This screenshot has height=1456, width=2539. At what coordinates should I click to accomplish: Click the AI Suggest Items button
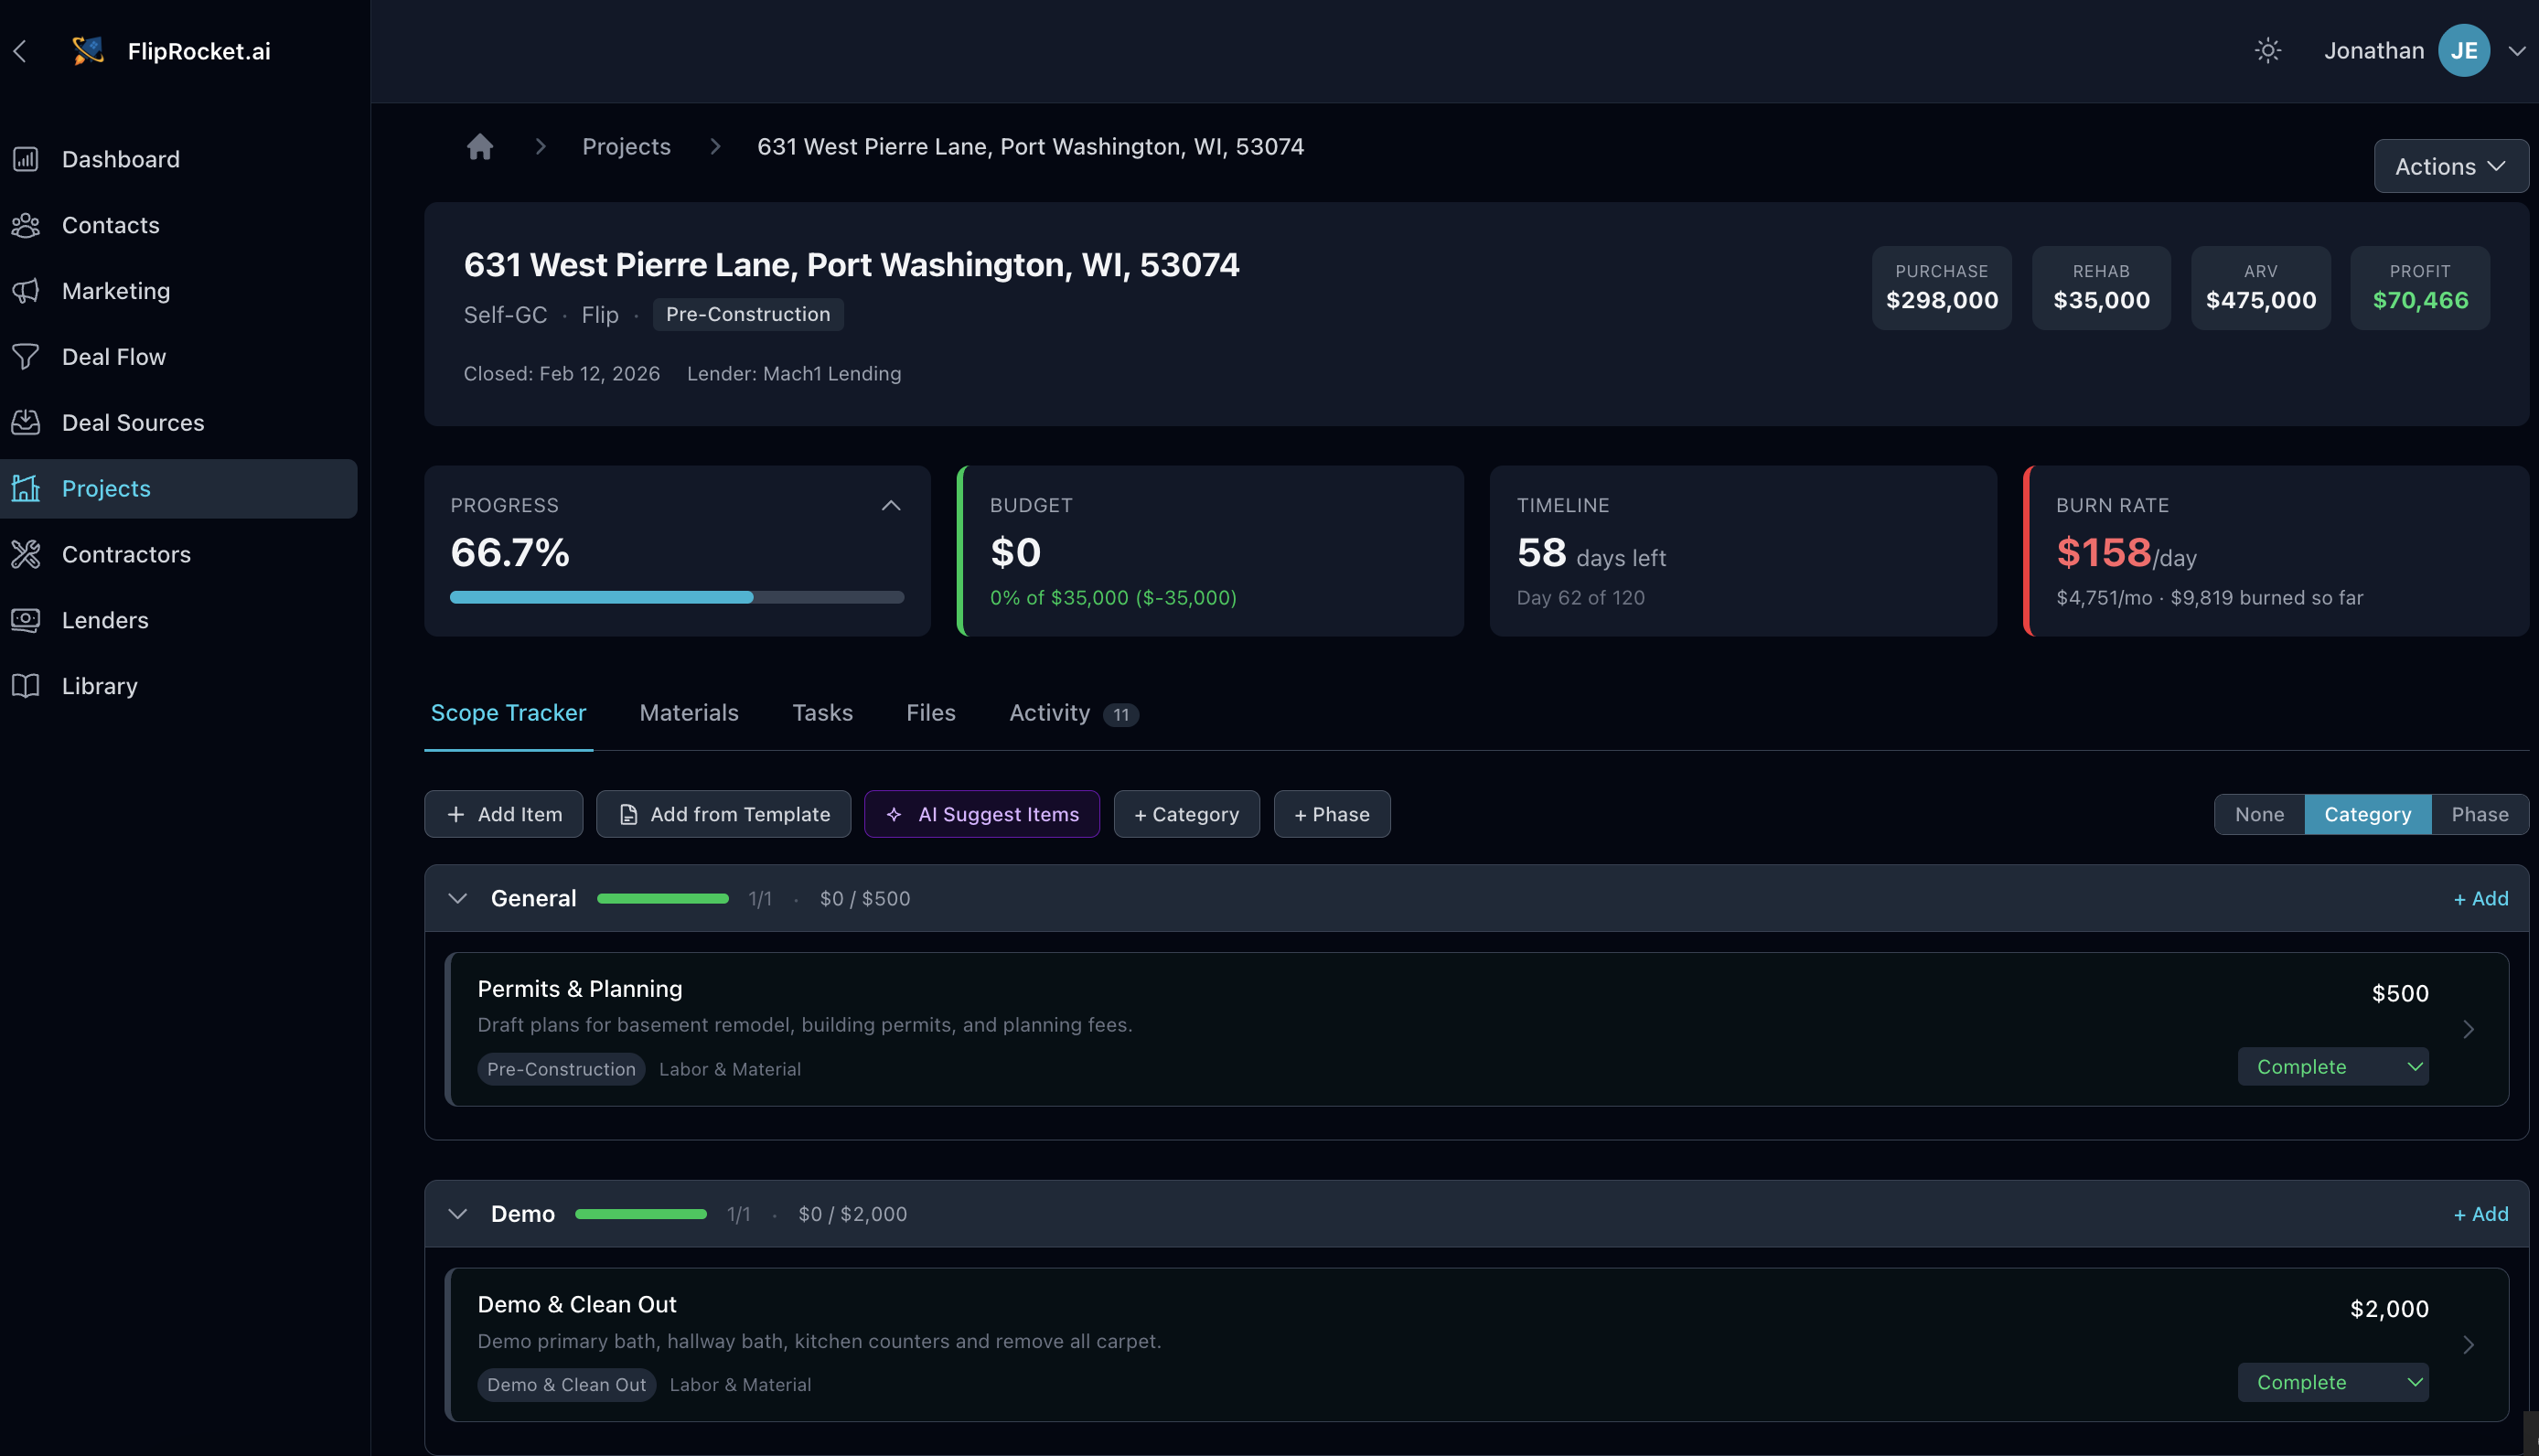tap(981, 813)
